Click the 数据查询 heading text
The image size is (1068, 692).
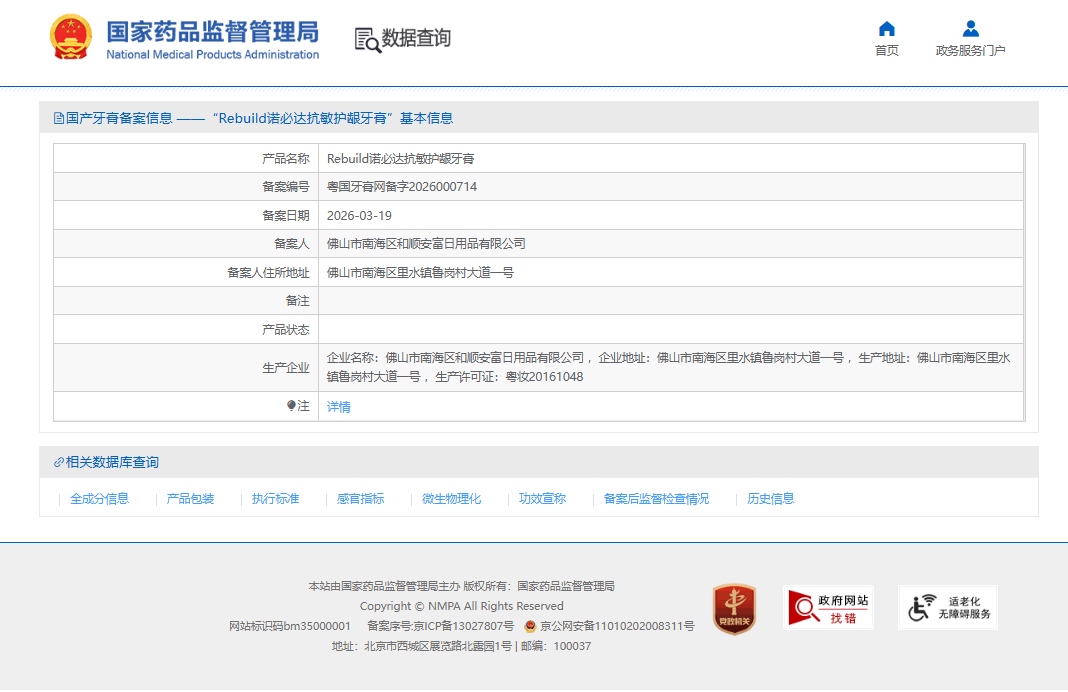click(416, 38)
